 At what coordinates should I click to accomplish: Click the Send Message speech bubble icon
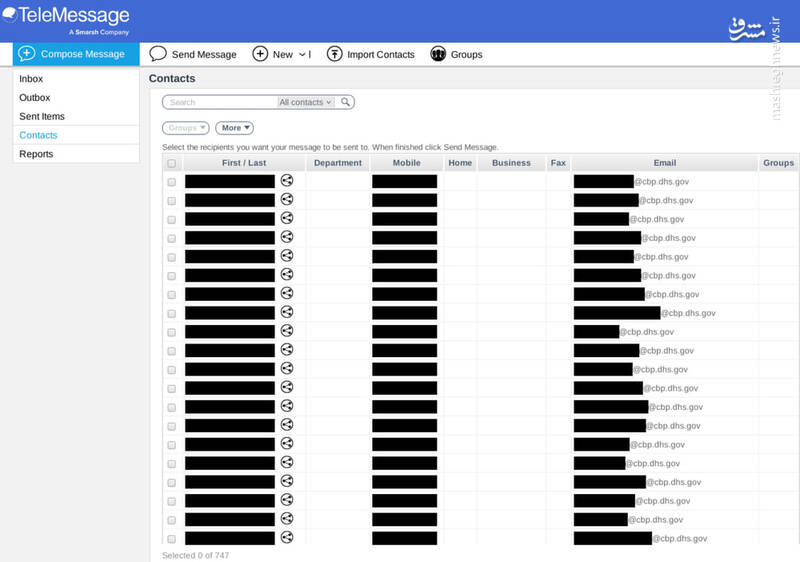click(x=158, y=54)
